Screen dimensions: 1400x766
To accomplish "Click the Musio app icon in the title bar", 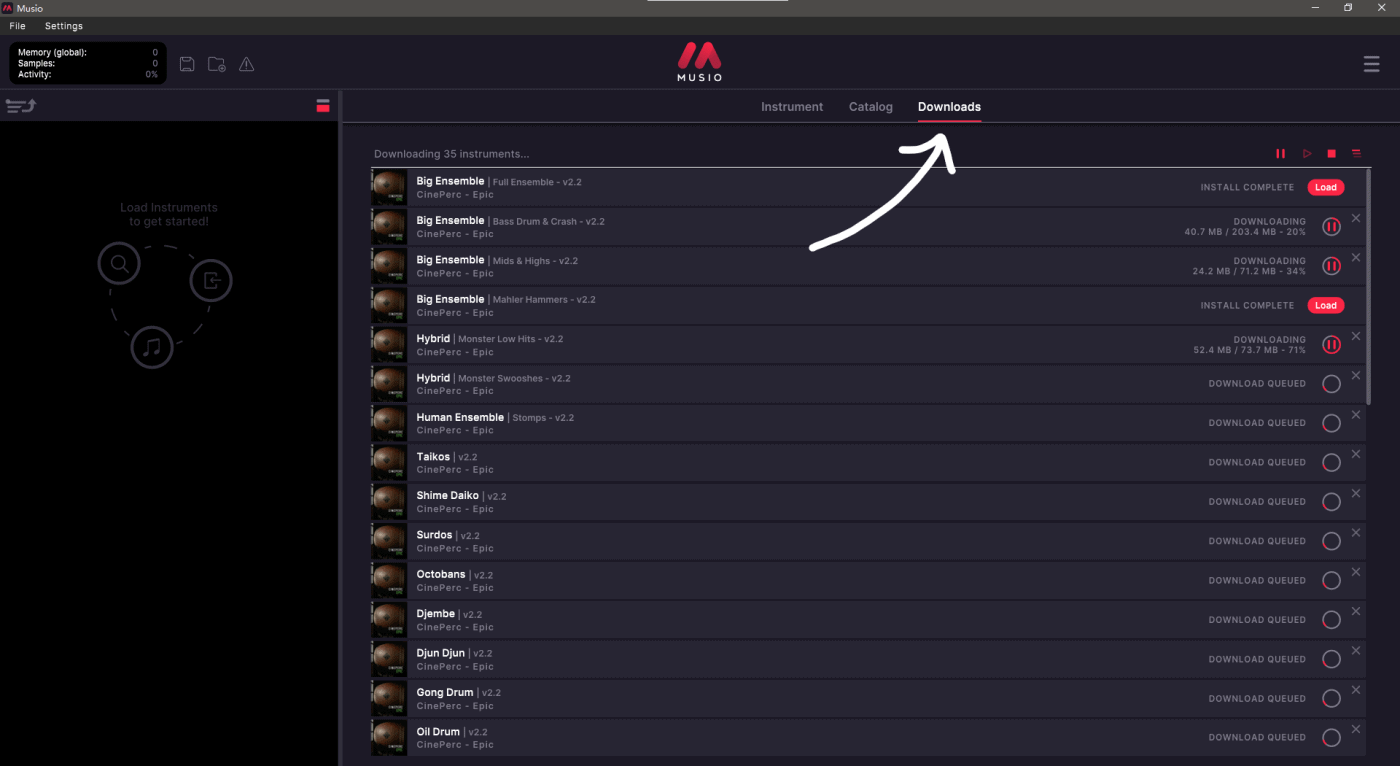I will tap(7, 8).
